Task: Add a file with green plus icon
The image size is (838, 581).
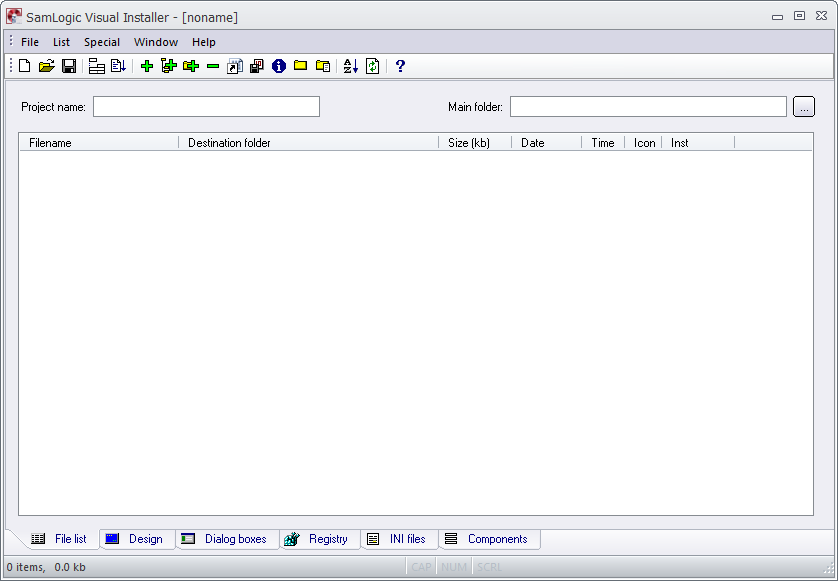Action: click(x=146, y=66)
